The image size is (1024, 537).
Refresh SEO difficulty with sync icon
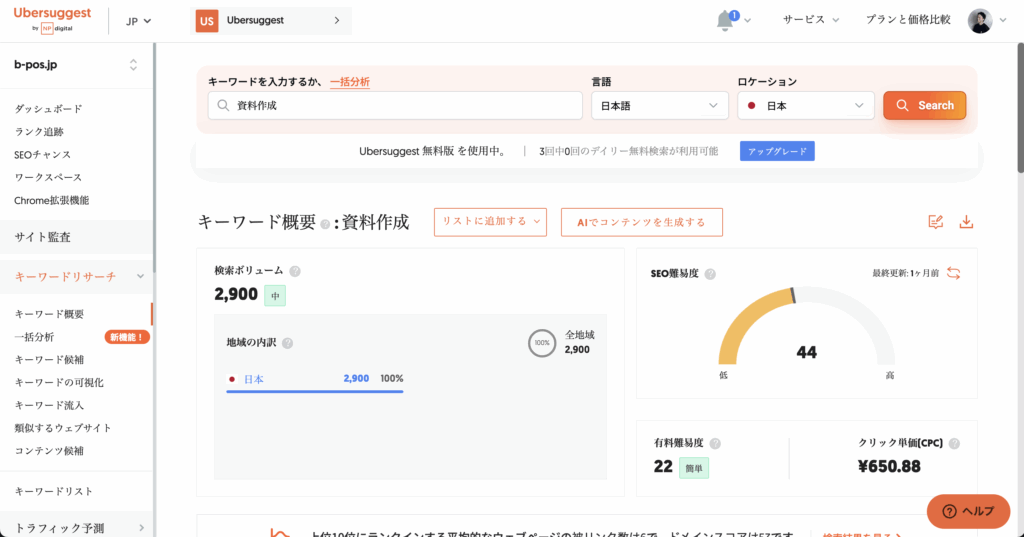tap(953, 273)
